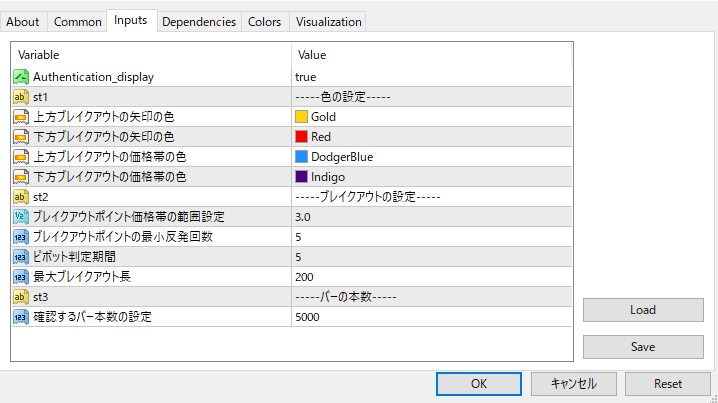This screenshot has height=403, width=718.
Task: Select the Authentication_display true value
Action: [306, 77]
